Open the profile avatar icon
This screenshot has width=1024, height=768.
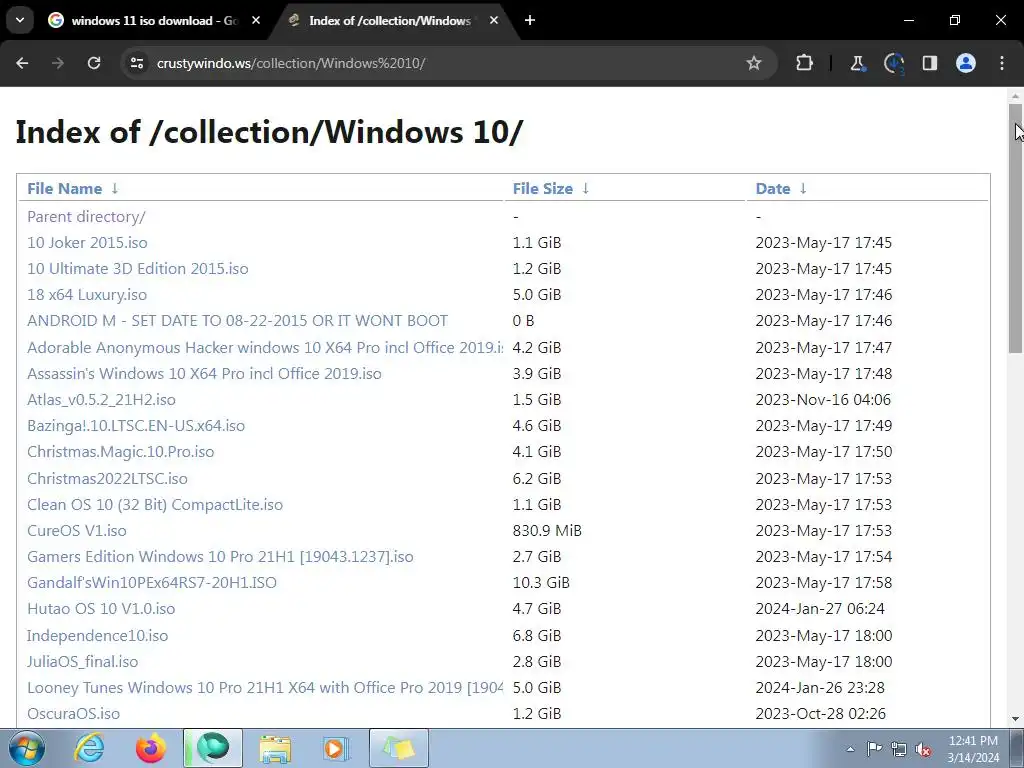(x=966, y=63)
